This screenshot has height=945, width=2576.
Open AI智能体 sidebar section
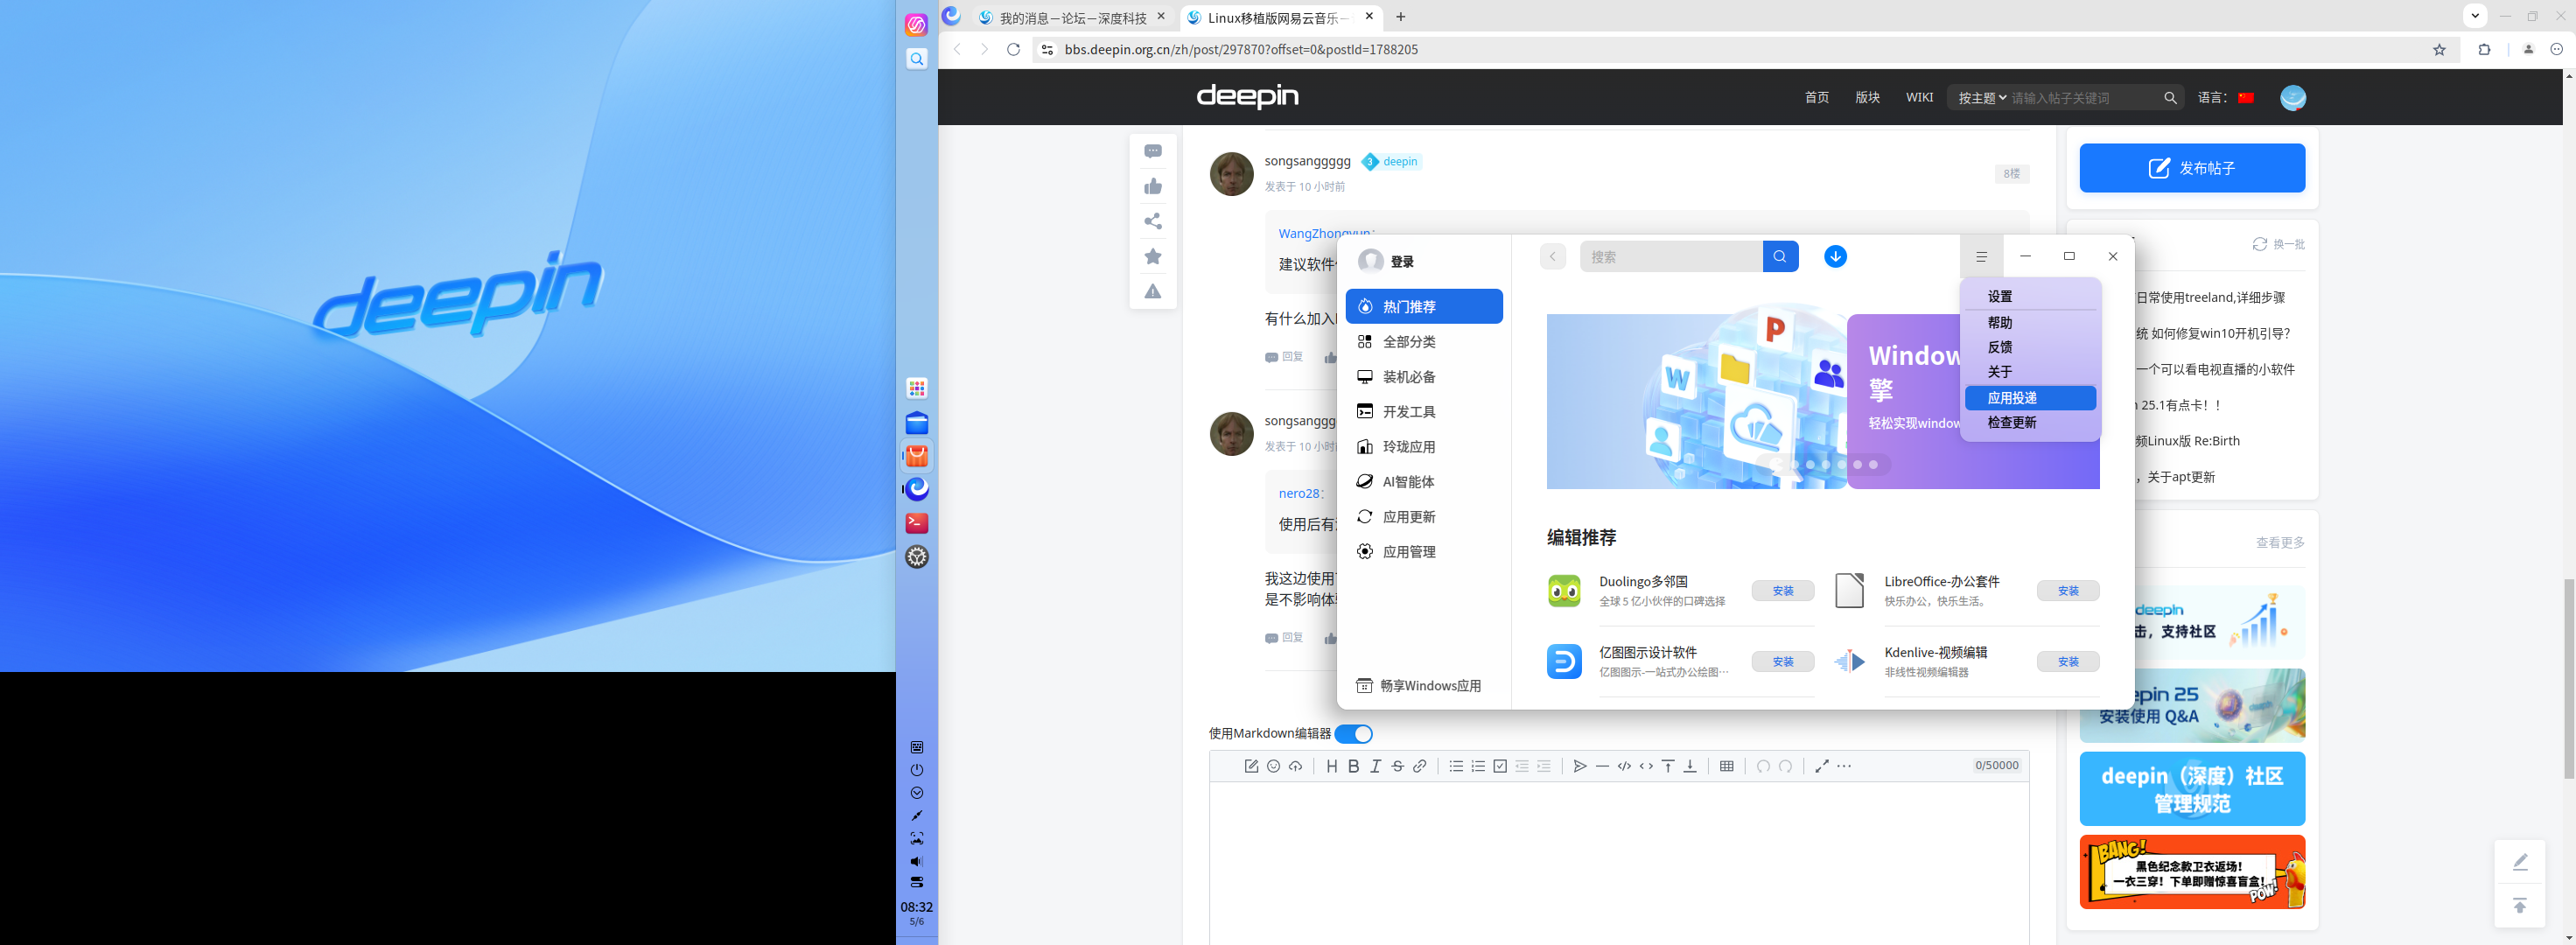coord(1424,482)
